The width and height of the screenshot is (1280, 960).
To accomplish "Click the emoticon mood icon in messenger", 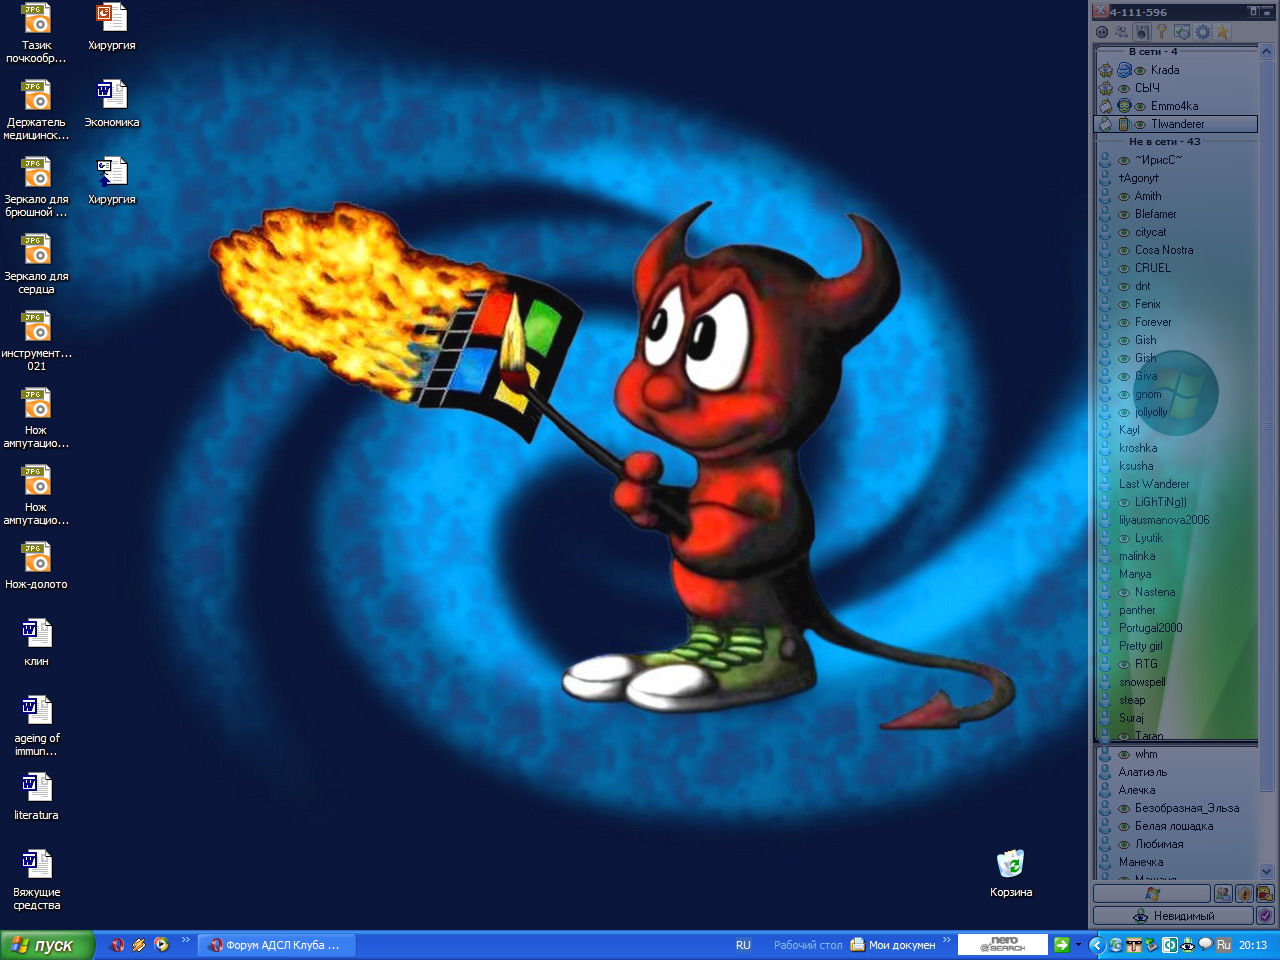I will click(x=1265, y=893).
